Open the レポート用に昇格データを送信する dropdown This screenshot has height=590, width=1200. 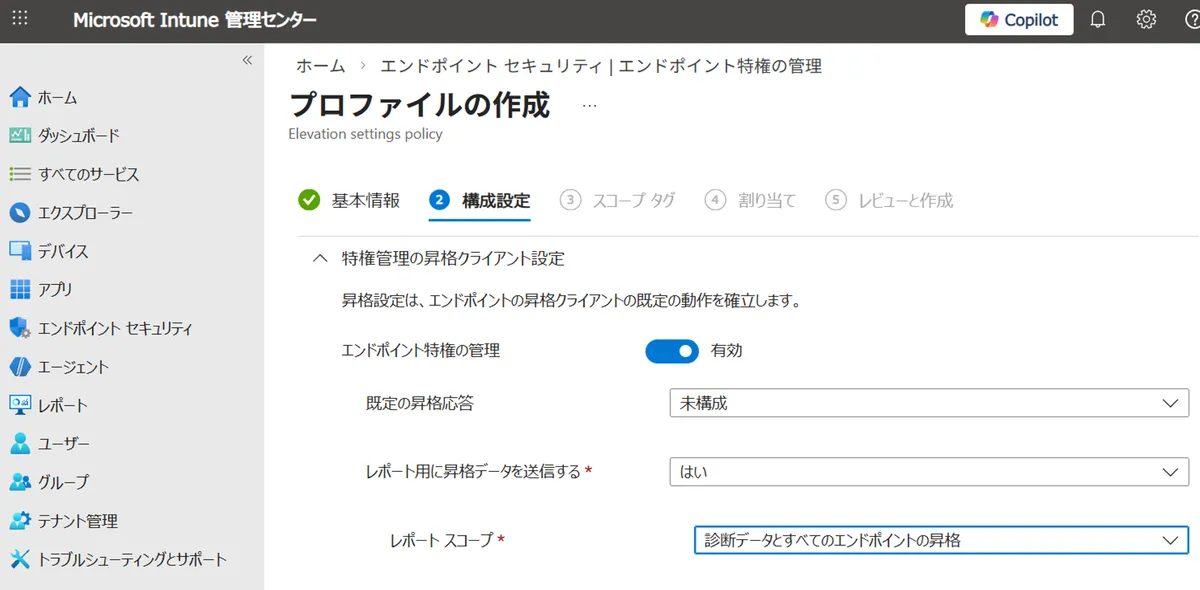pyautogui.click(x=929, y=472)
